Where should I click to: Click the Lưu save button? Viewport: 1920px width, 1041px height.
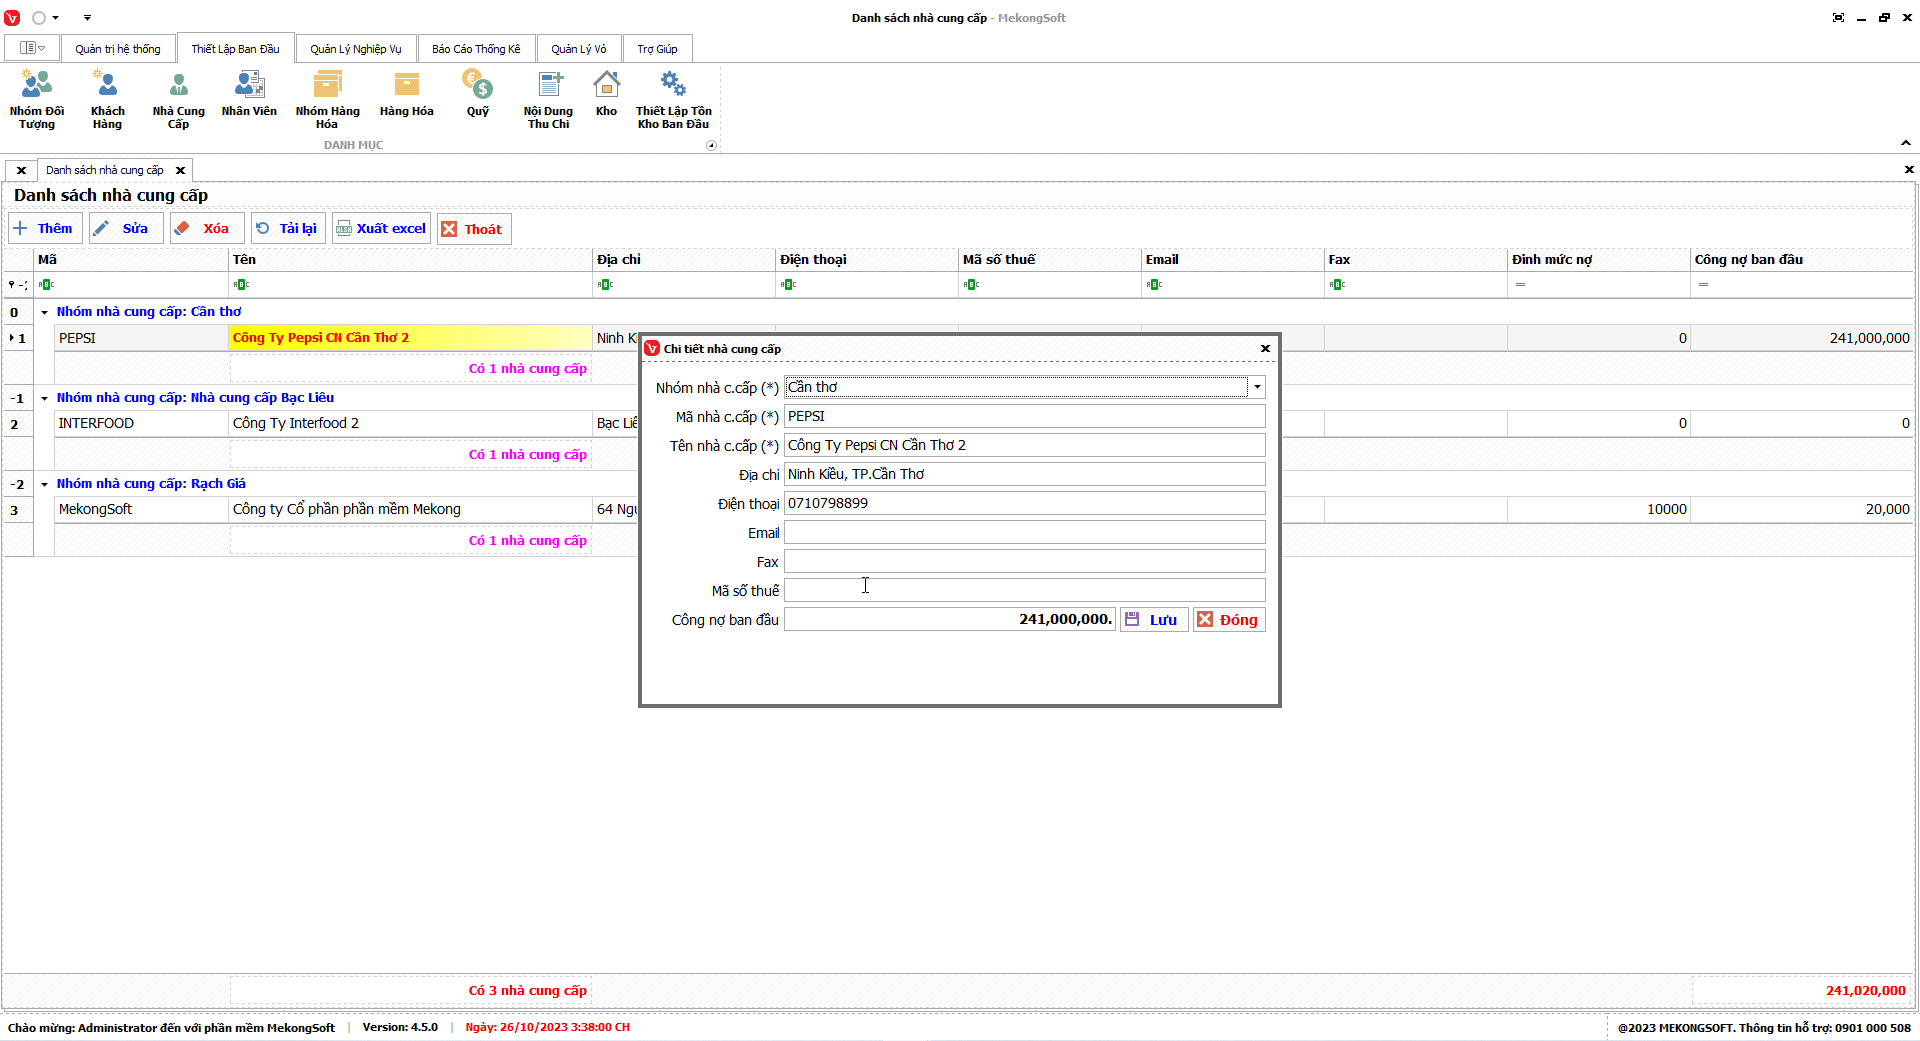(x=1154, y=620)
